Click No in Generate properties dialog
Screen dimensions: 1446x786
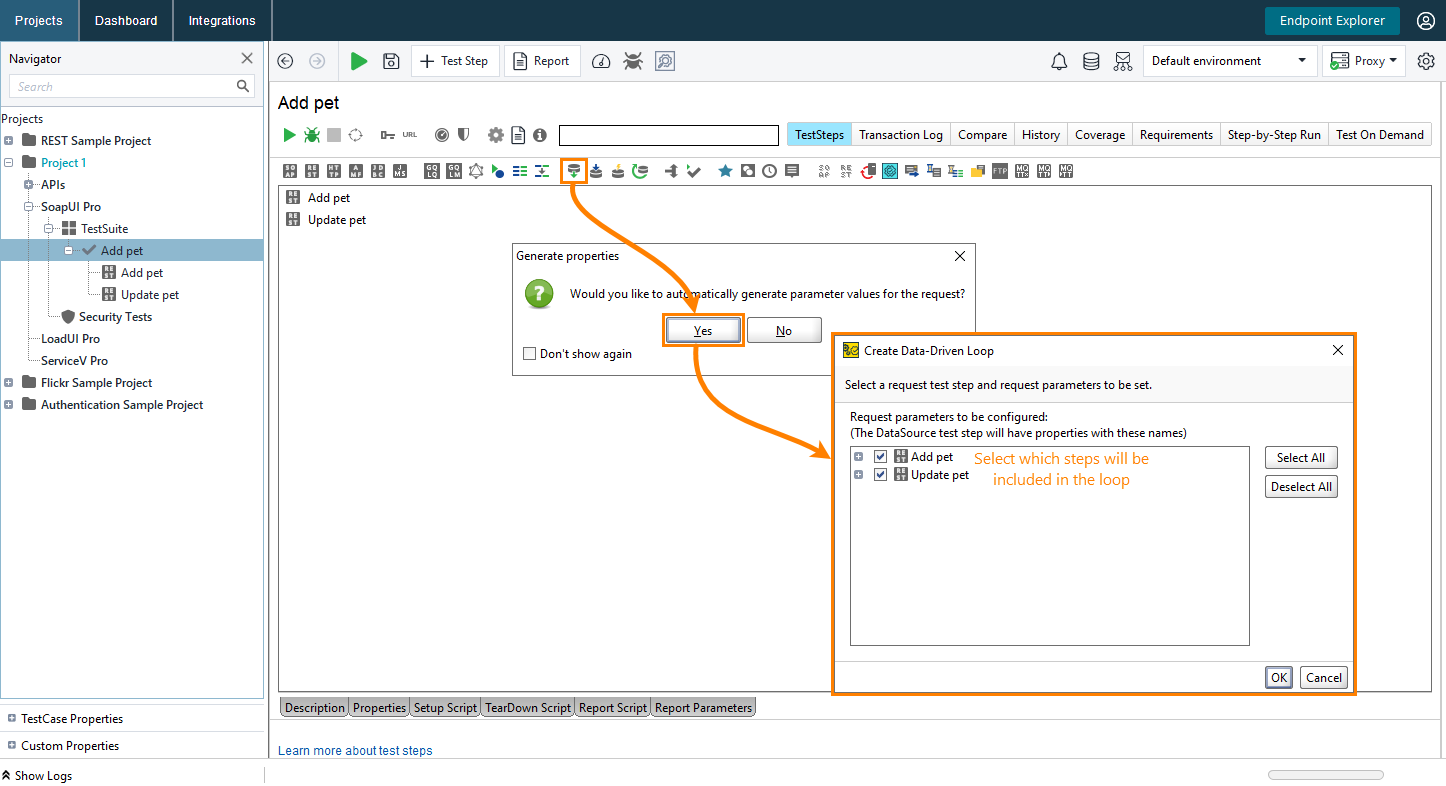coord(784,331)
